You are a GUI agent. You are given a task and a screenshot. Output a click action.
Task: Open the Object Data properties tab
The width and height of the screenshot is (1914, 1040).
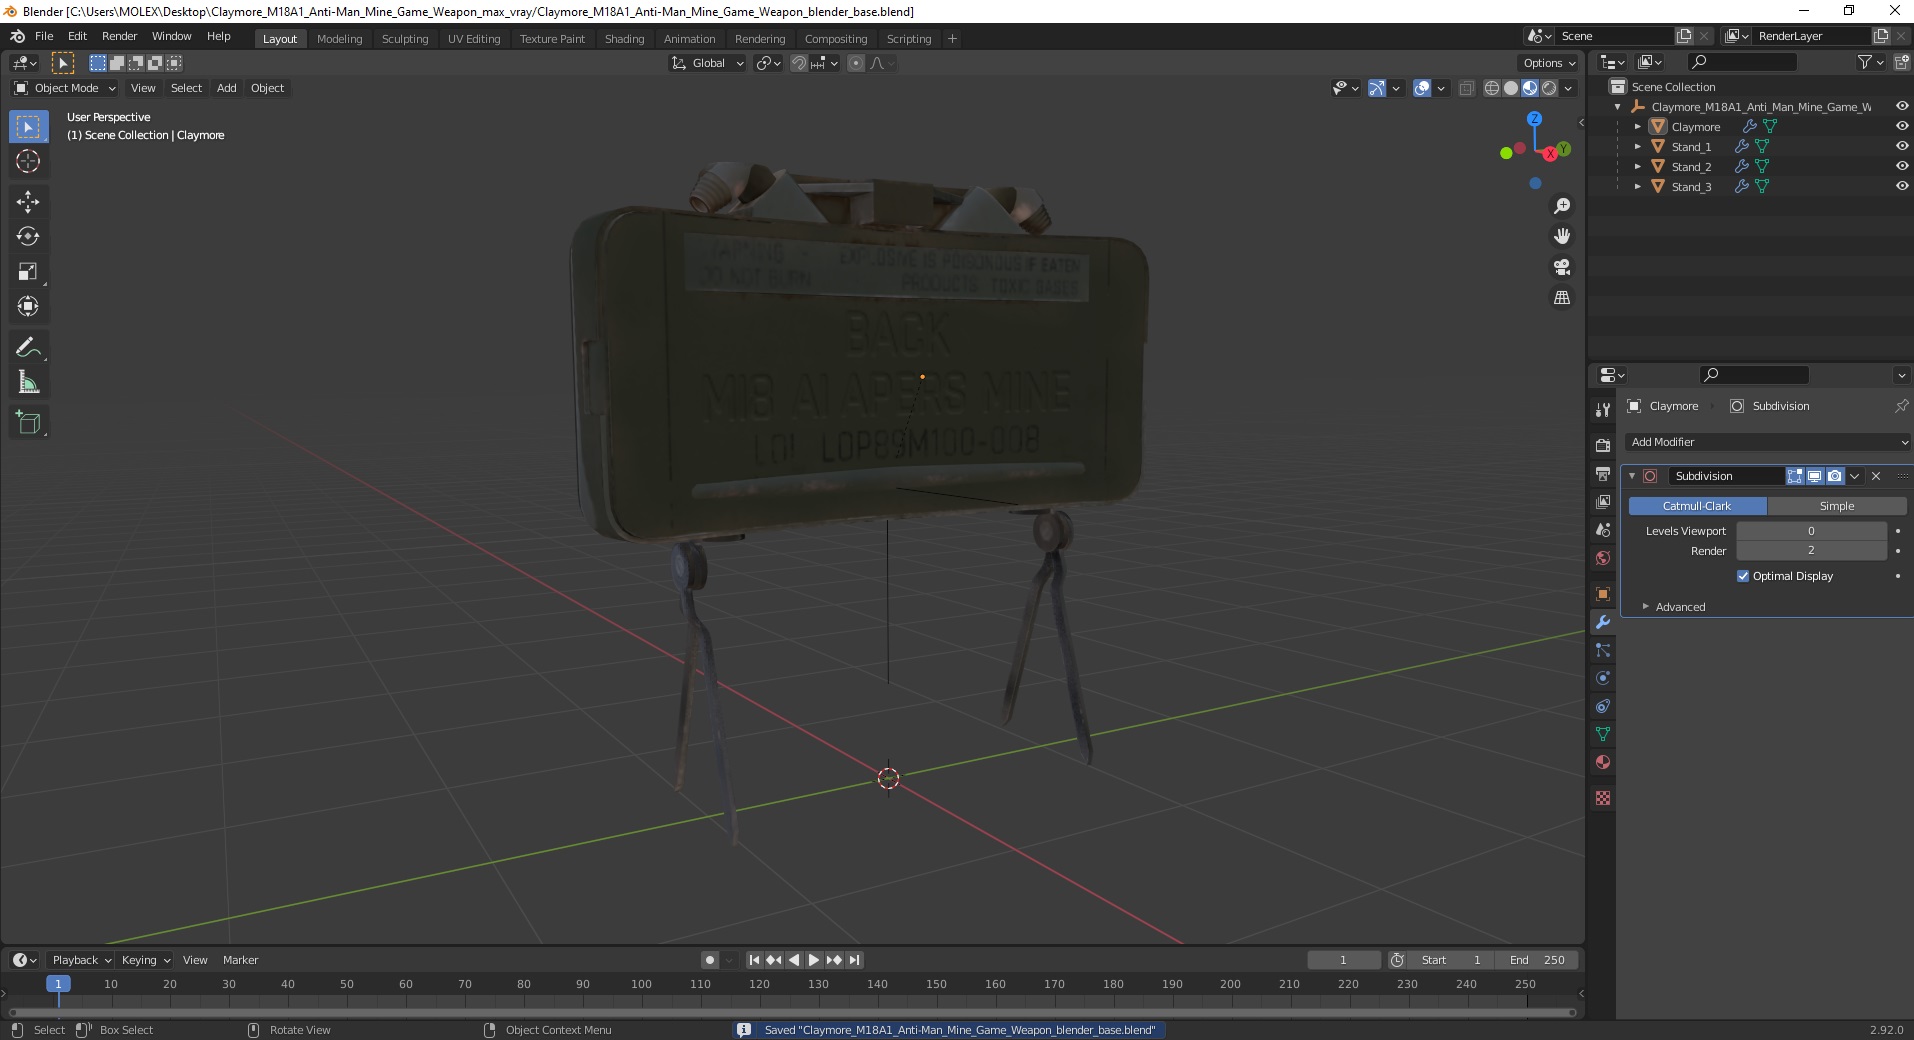point(1603,734)
